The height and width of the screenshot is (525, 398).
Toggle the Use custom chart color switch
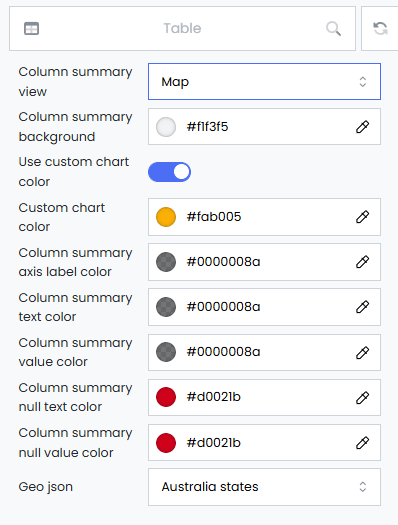[169, 172]
